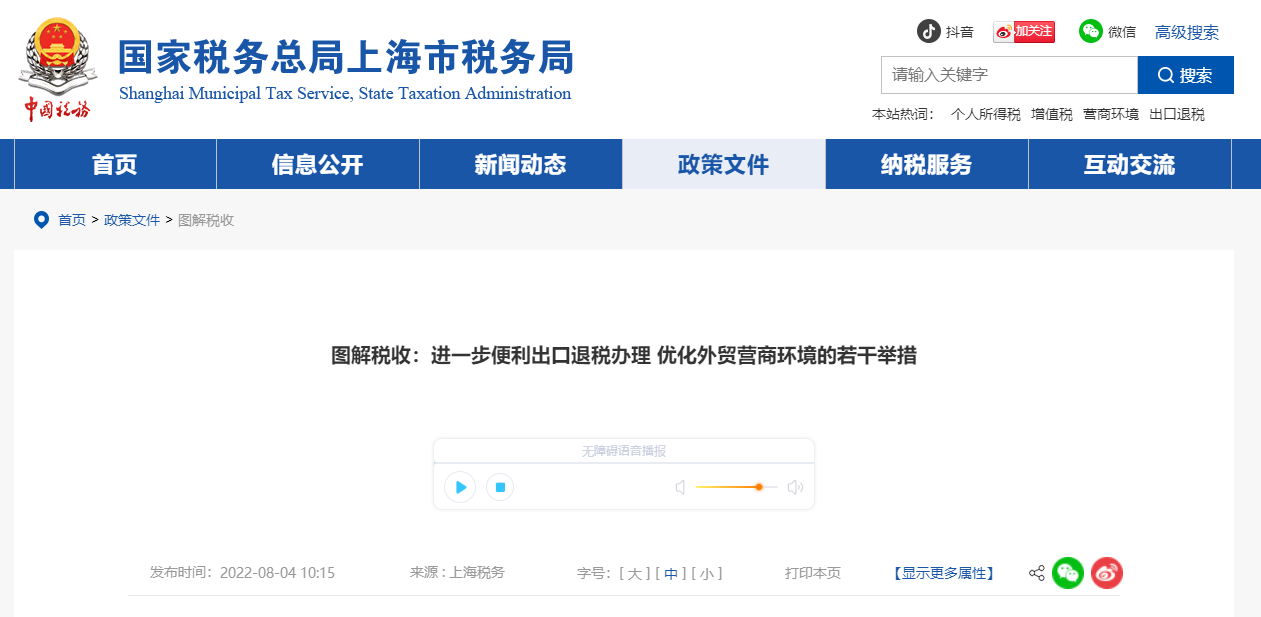Play the accessibility audio broadcast
Screen dimensions: 1261x617
click(460, 487)
